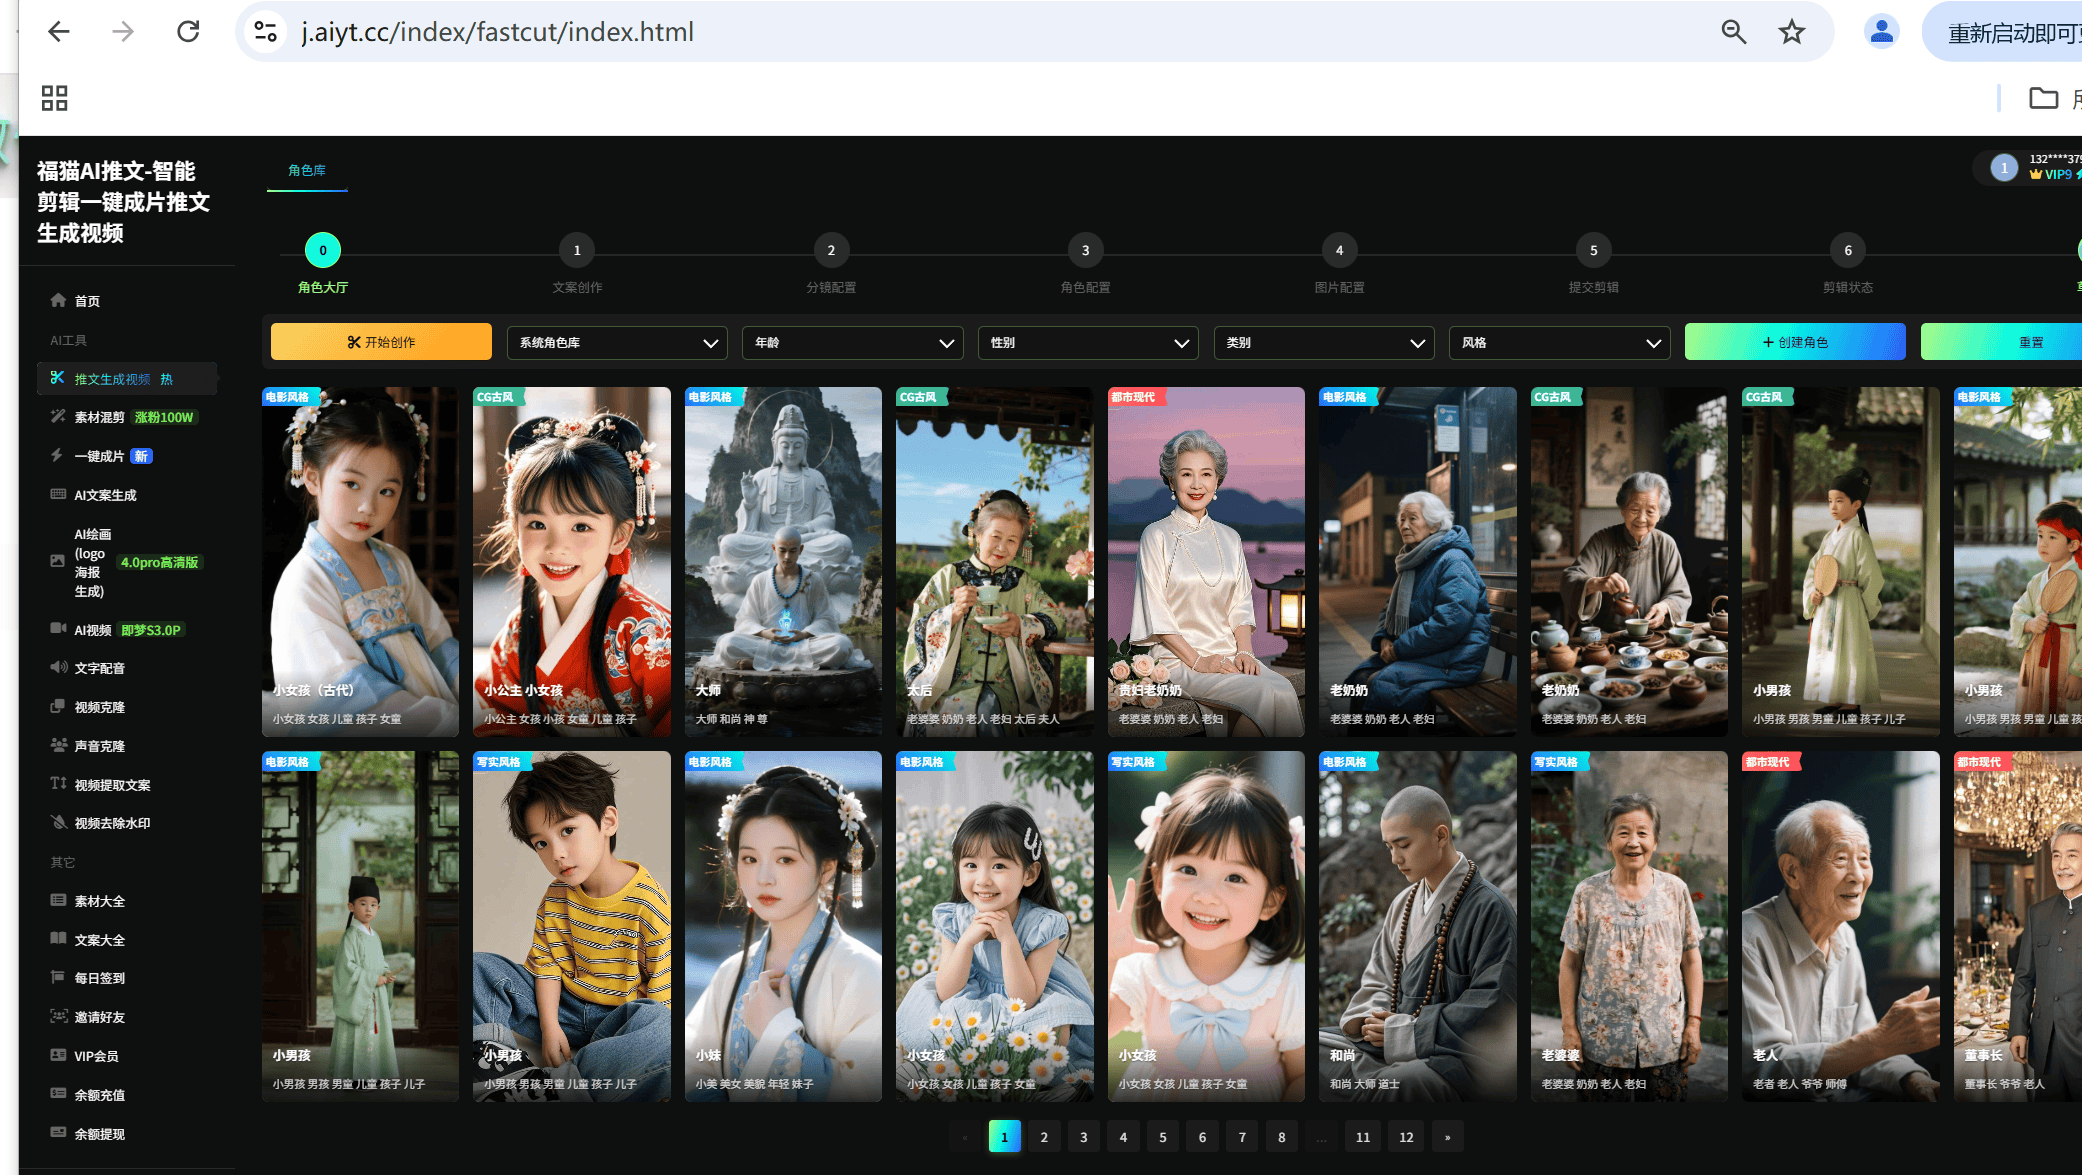Click the lightning icon for 一键成片
This screenshot has width=2082, height=1175.
58,456
